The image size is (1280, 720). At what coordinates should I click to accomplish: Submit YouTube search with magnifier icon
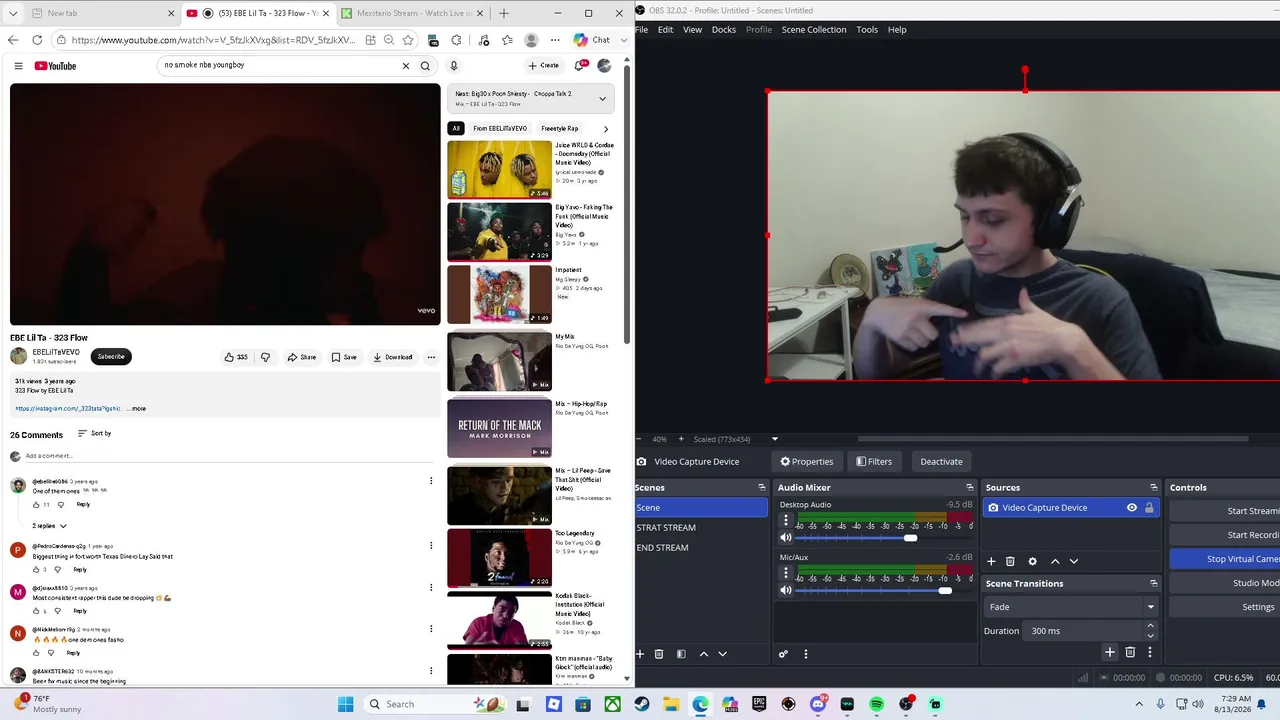point(425,66)
